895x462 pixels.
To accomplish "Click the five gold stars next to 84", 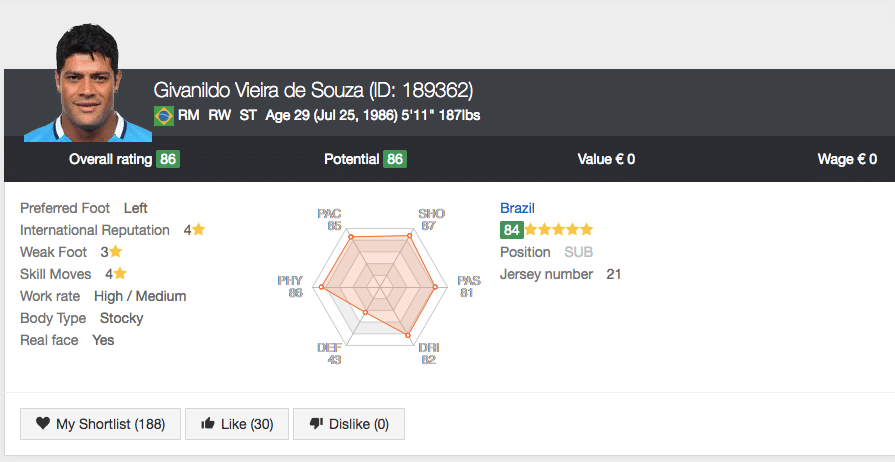I will coord(559,230).
